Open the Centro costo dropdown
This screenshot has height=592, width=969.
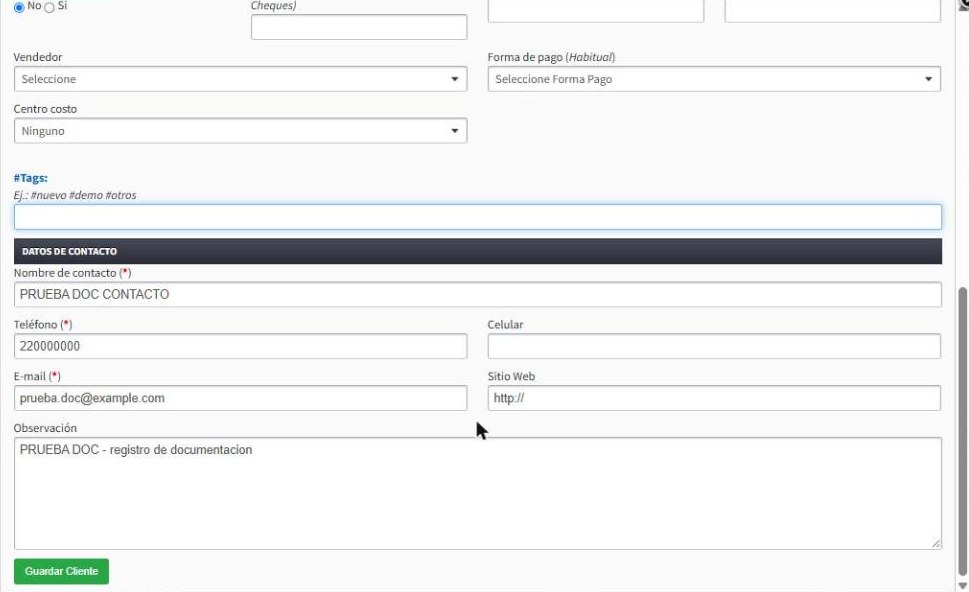[240, 131]
